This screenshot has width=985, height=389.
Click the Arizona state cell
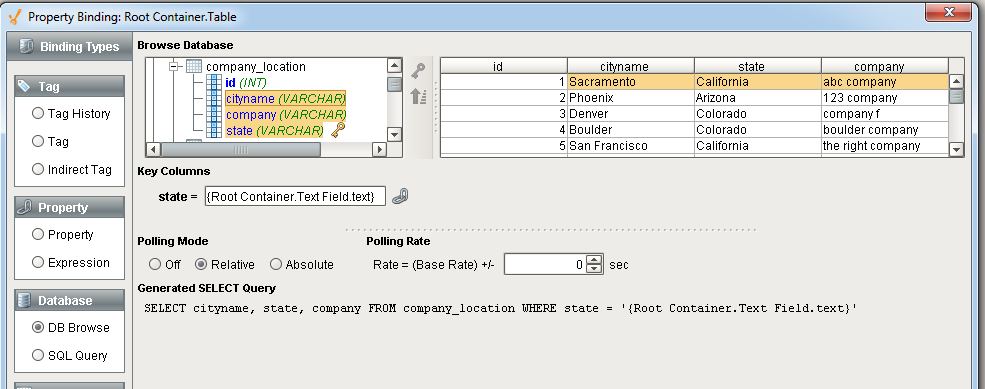tap(758, 98)
